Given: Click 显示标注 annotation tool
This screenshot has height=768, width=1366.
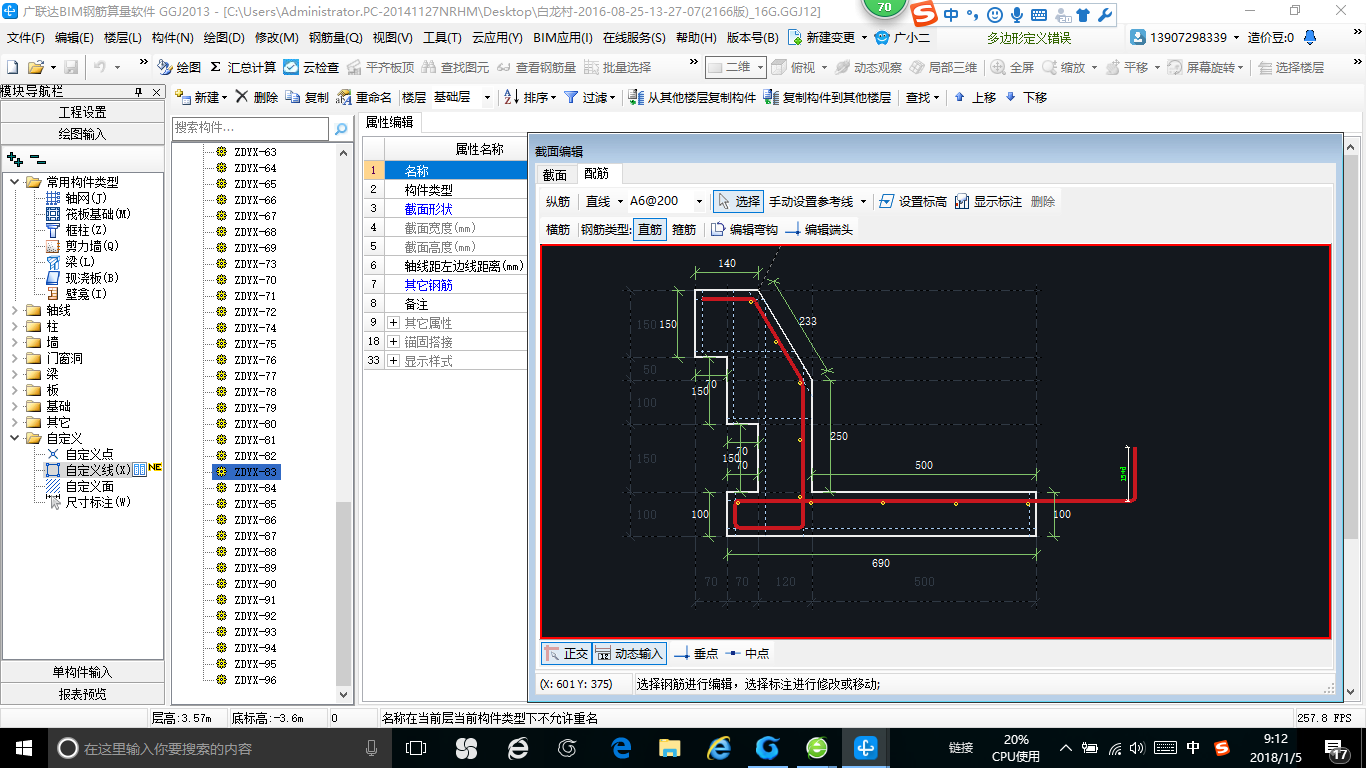Looking at the screenshot, I should 988,201.
